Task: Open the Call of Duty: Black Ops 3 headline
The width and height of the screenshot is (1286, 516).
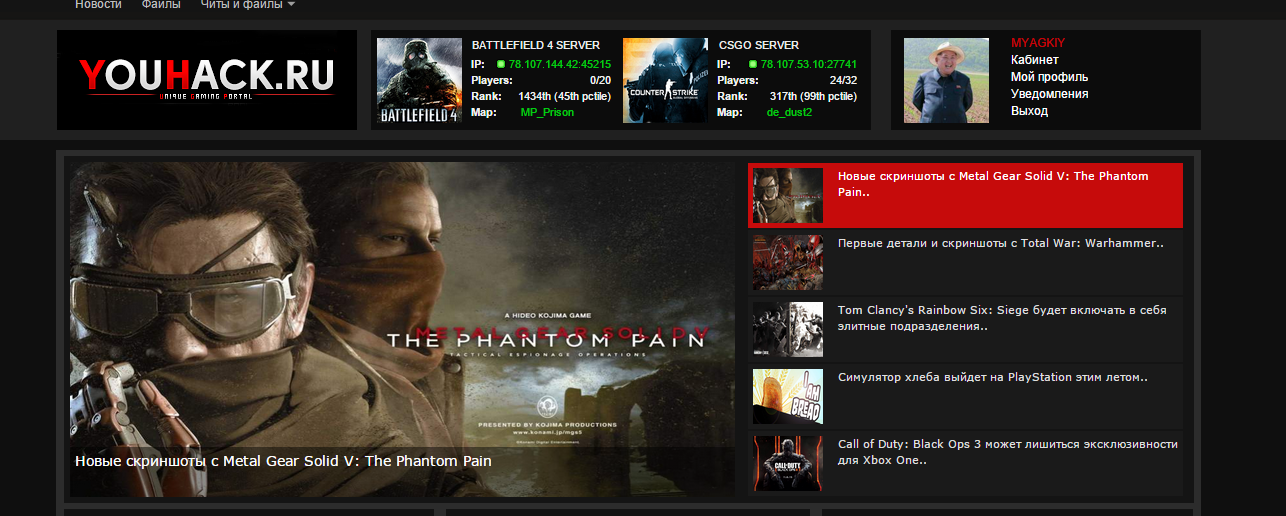Action: pos(1008,452)
